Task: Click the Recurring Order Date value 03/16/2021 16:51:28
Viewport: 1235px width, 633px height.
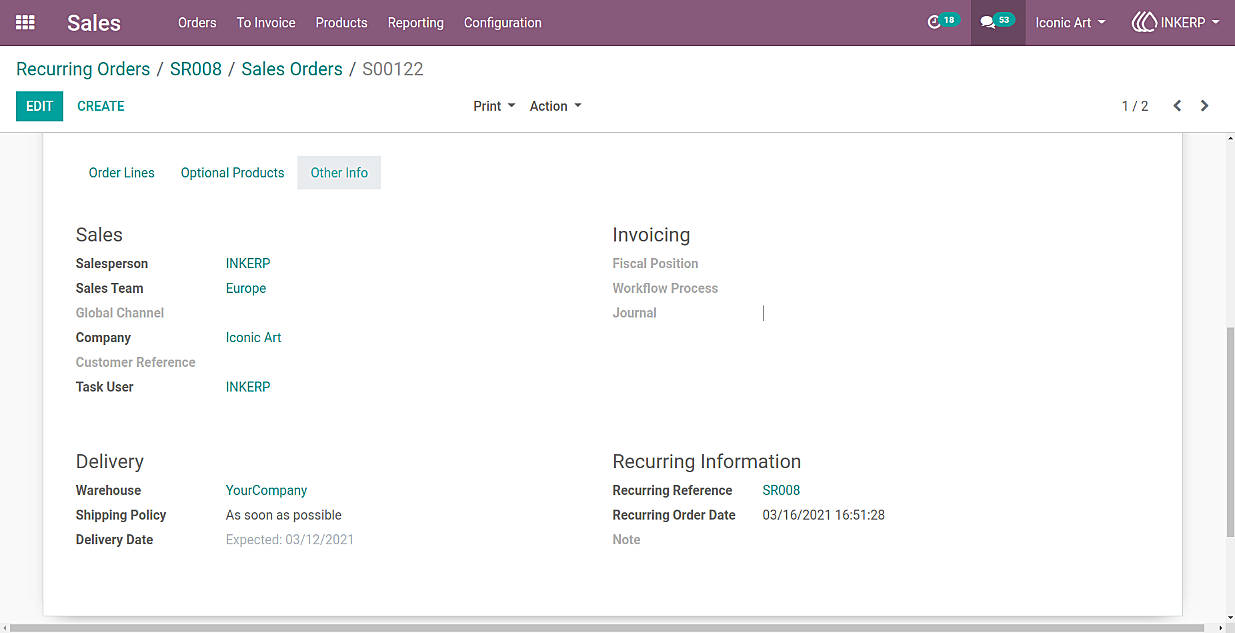Action: [824, 516]
